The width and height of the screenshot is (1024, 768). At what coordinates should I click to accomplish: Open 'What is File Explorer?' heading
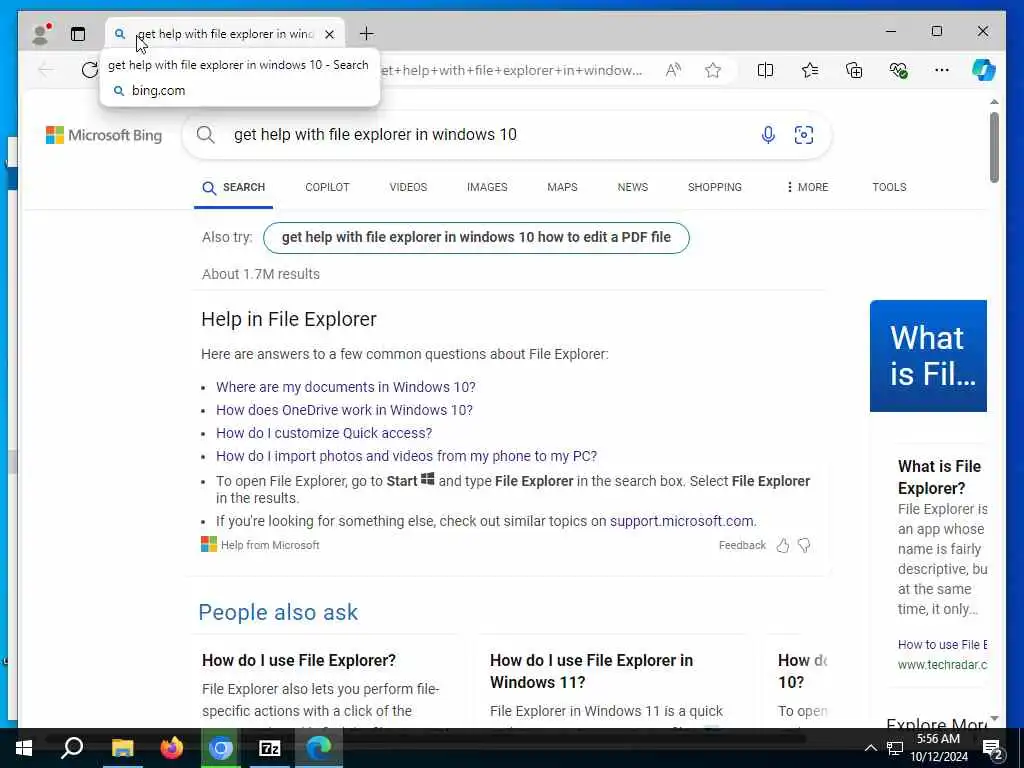[939, 477]
